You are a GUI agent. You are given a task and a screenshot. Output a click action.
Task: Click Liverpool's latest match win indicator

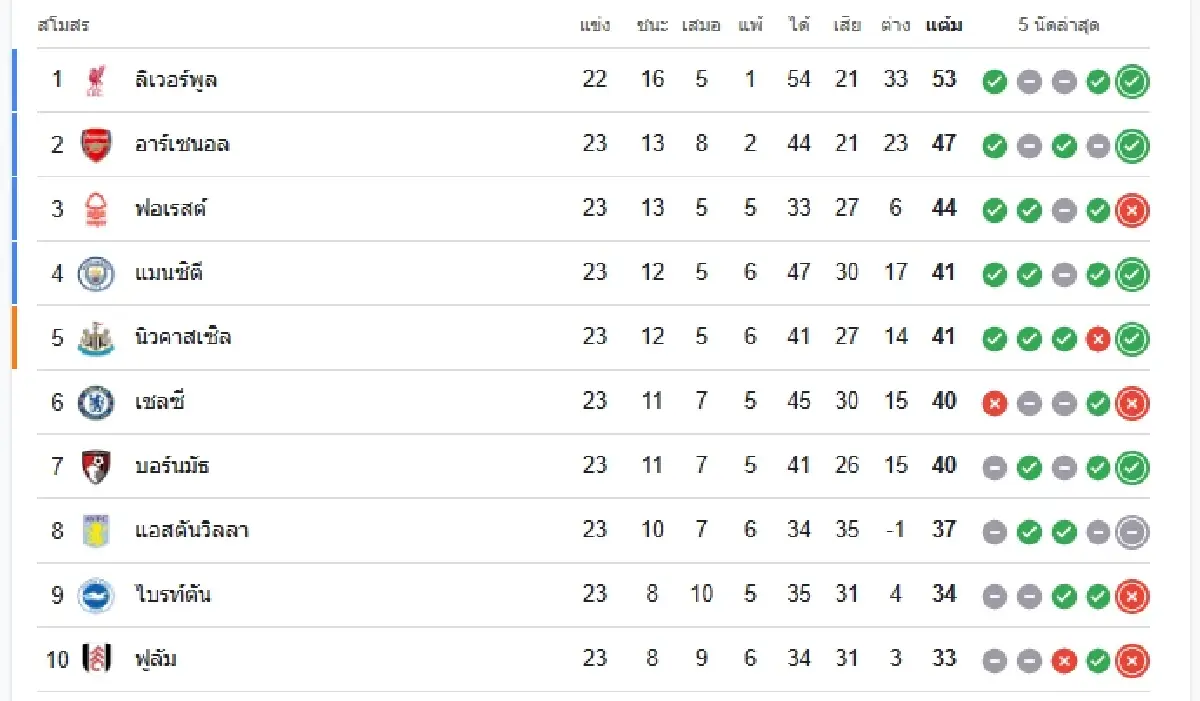1132,81
